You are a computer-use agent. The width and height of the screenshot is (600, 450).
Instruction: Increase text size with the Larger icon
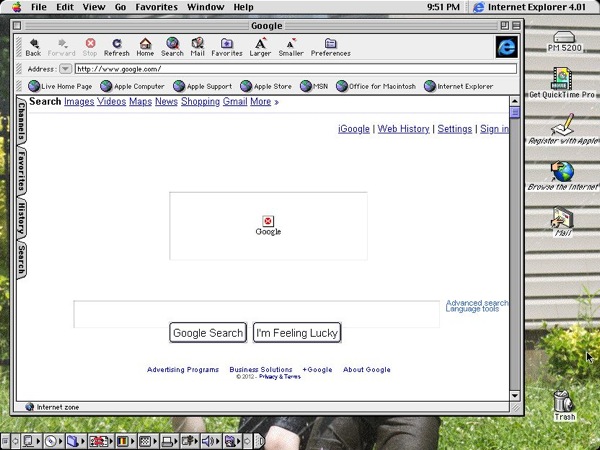pyautogui.click(x=260, y=47)
